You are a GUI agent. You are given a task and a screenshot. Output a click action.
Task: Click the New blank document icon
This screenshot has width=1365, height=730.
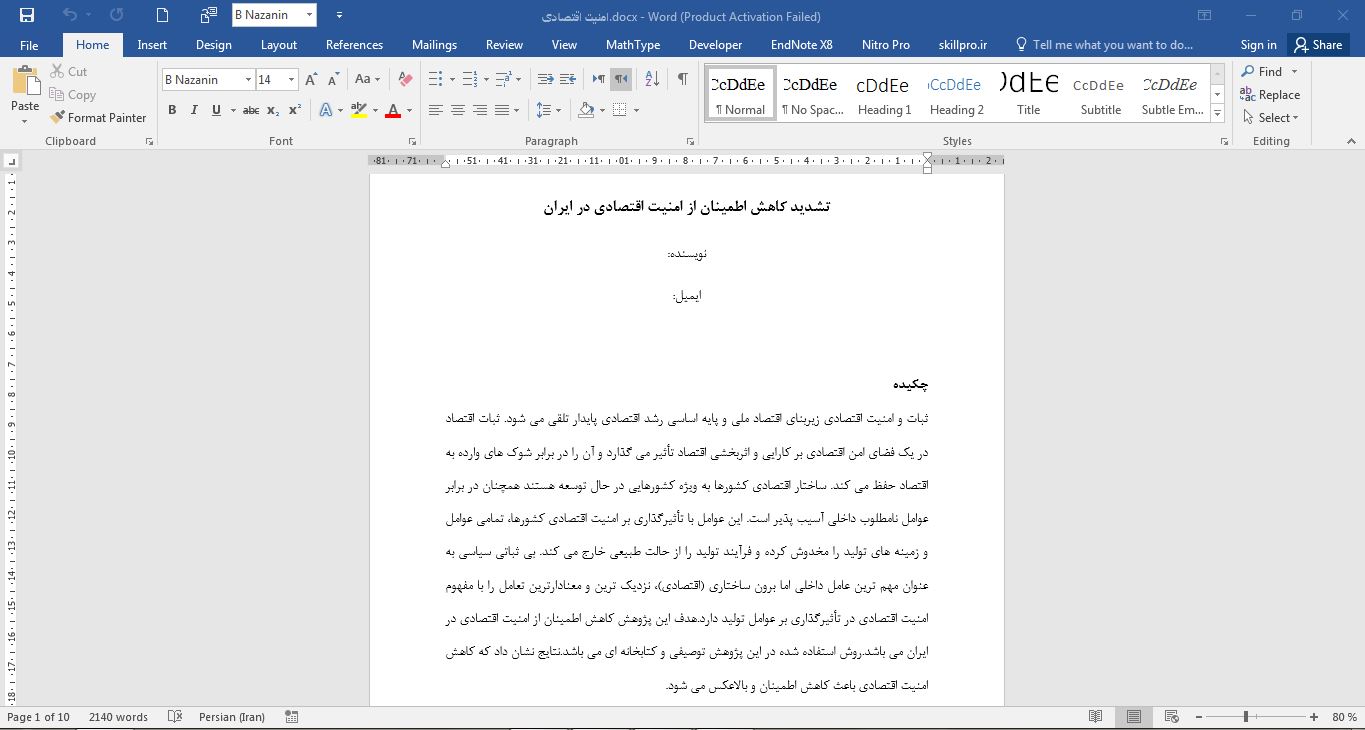[x=163, y=15]
